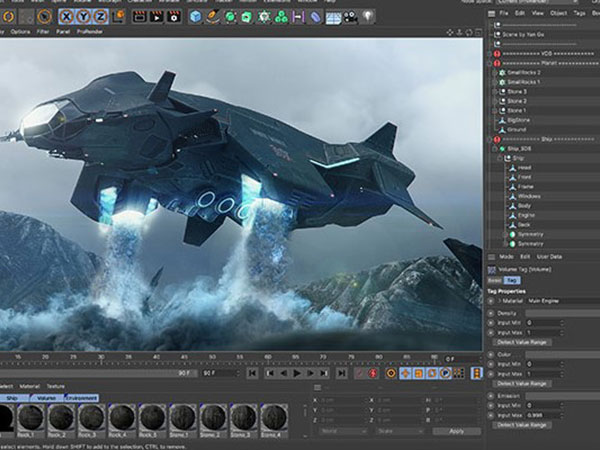Open the Render Settings clapperboard with gear
Image resolution: width=600 pixels, height=450 pixels.
pyautogui.click(x=174, y=16)
